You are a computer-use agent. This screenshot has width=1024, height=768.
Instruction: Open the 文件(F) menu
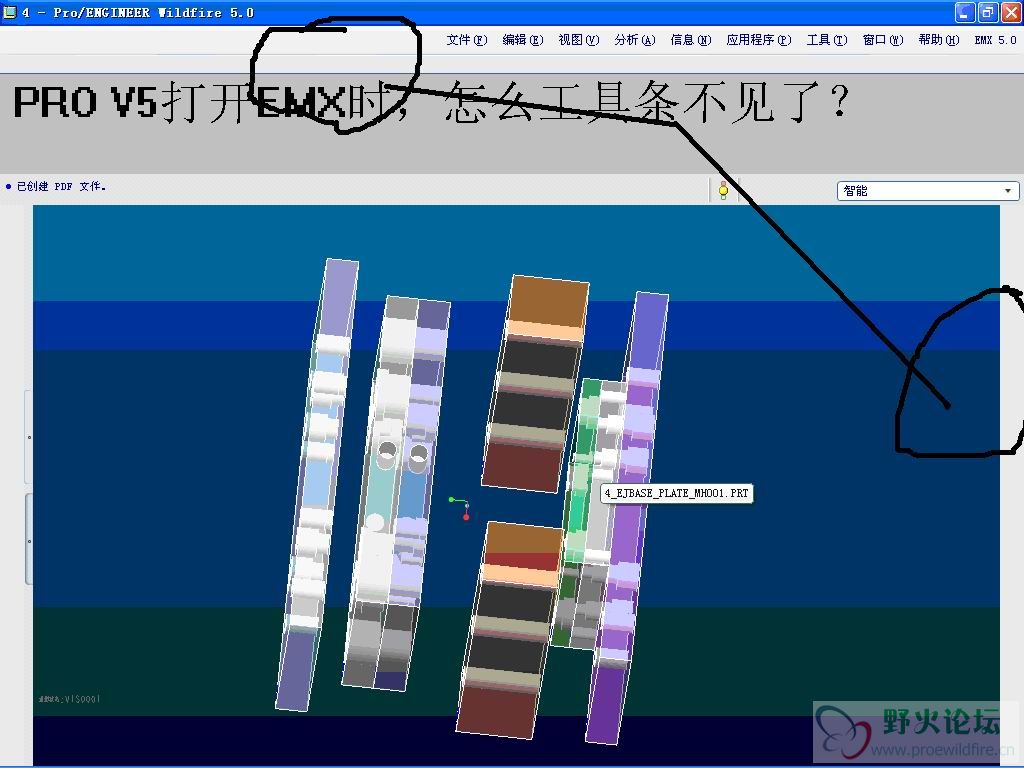pyautogui.click(x=466, y=40)
